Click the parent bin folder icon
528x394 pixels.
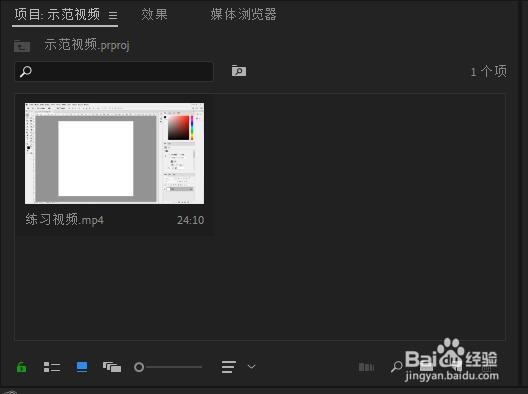(x=22, y=46)
